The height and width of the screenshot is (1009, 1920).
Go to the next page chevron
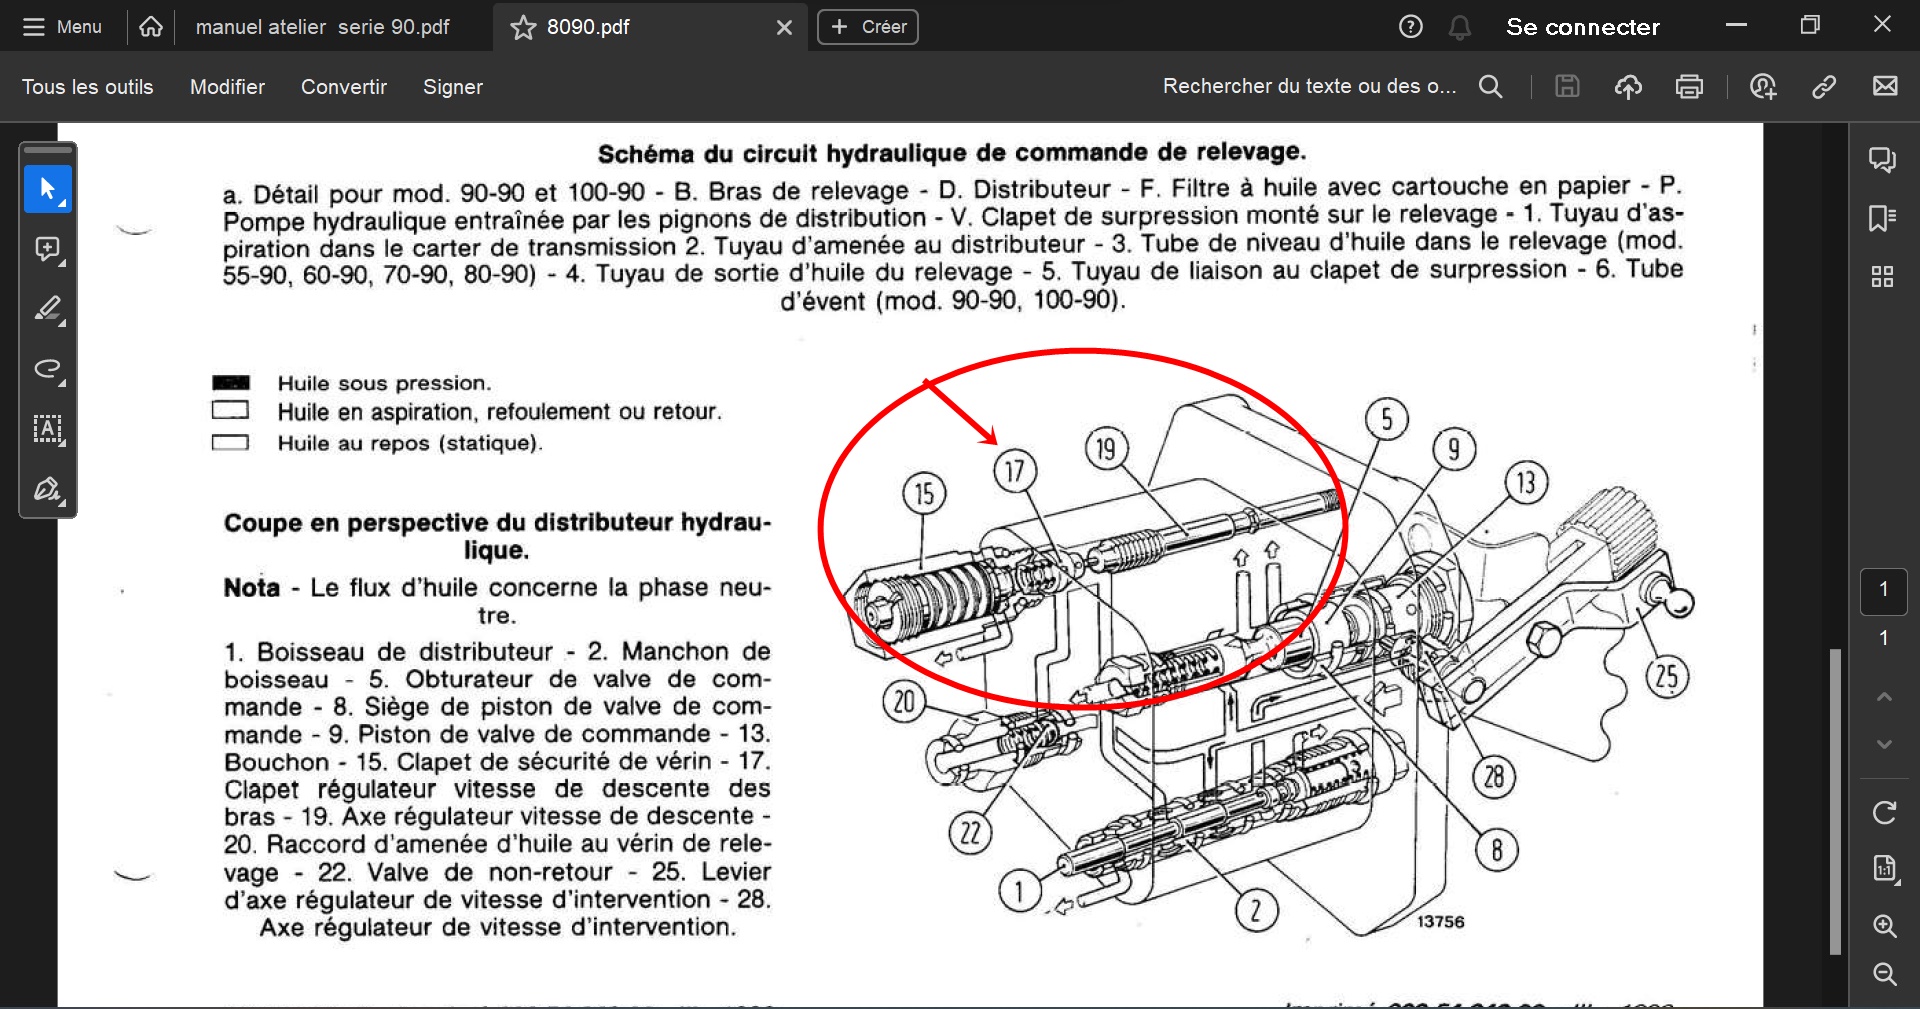1884,745
